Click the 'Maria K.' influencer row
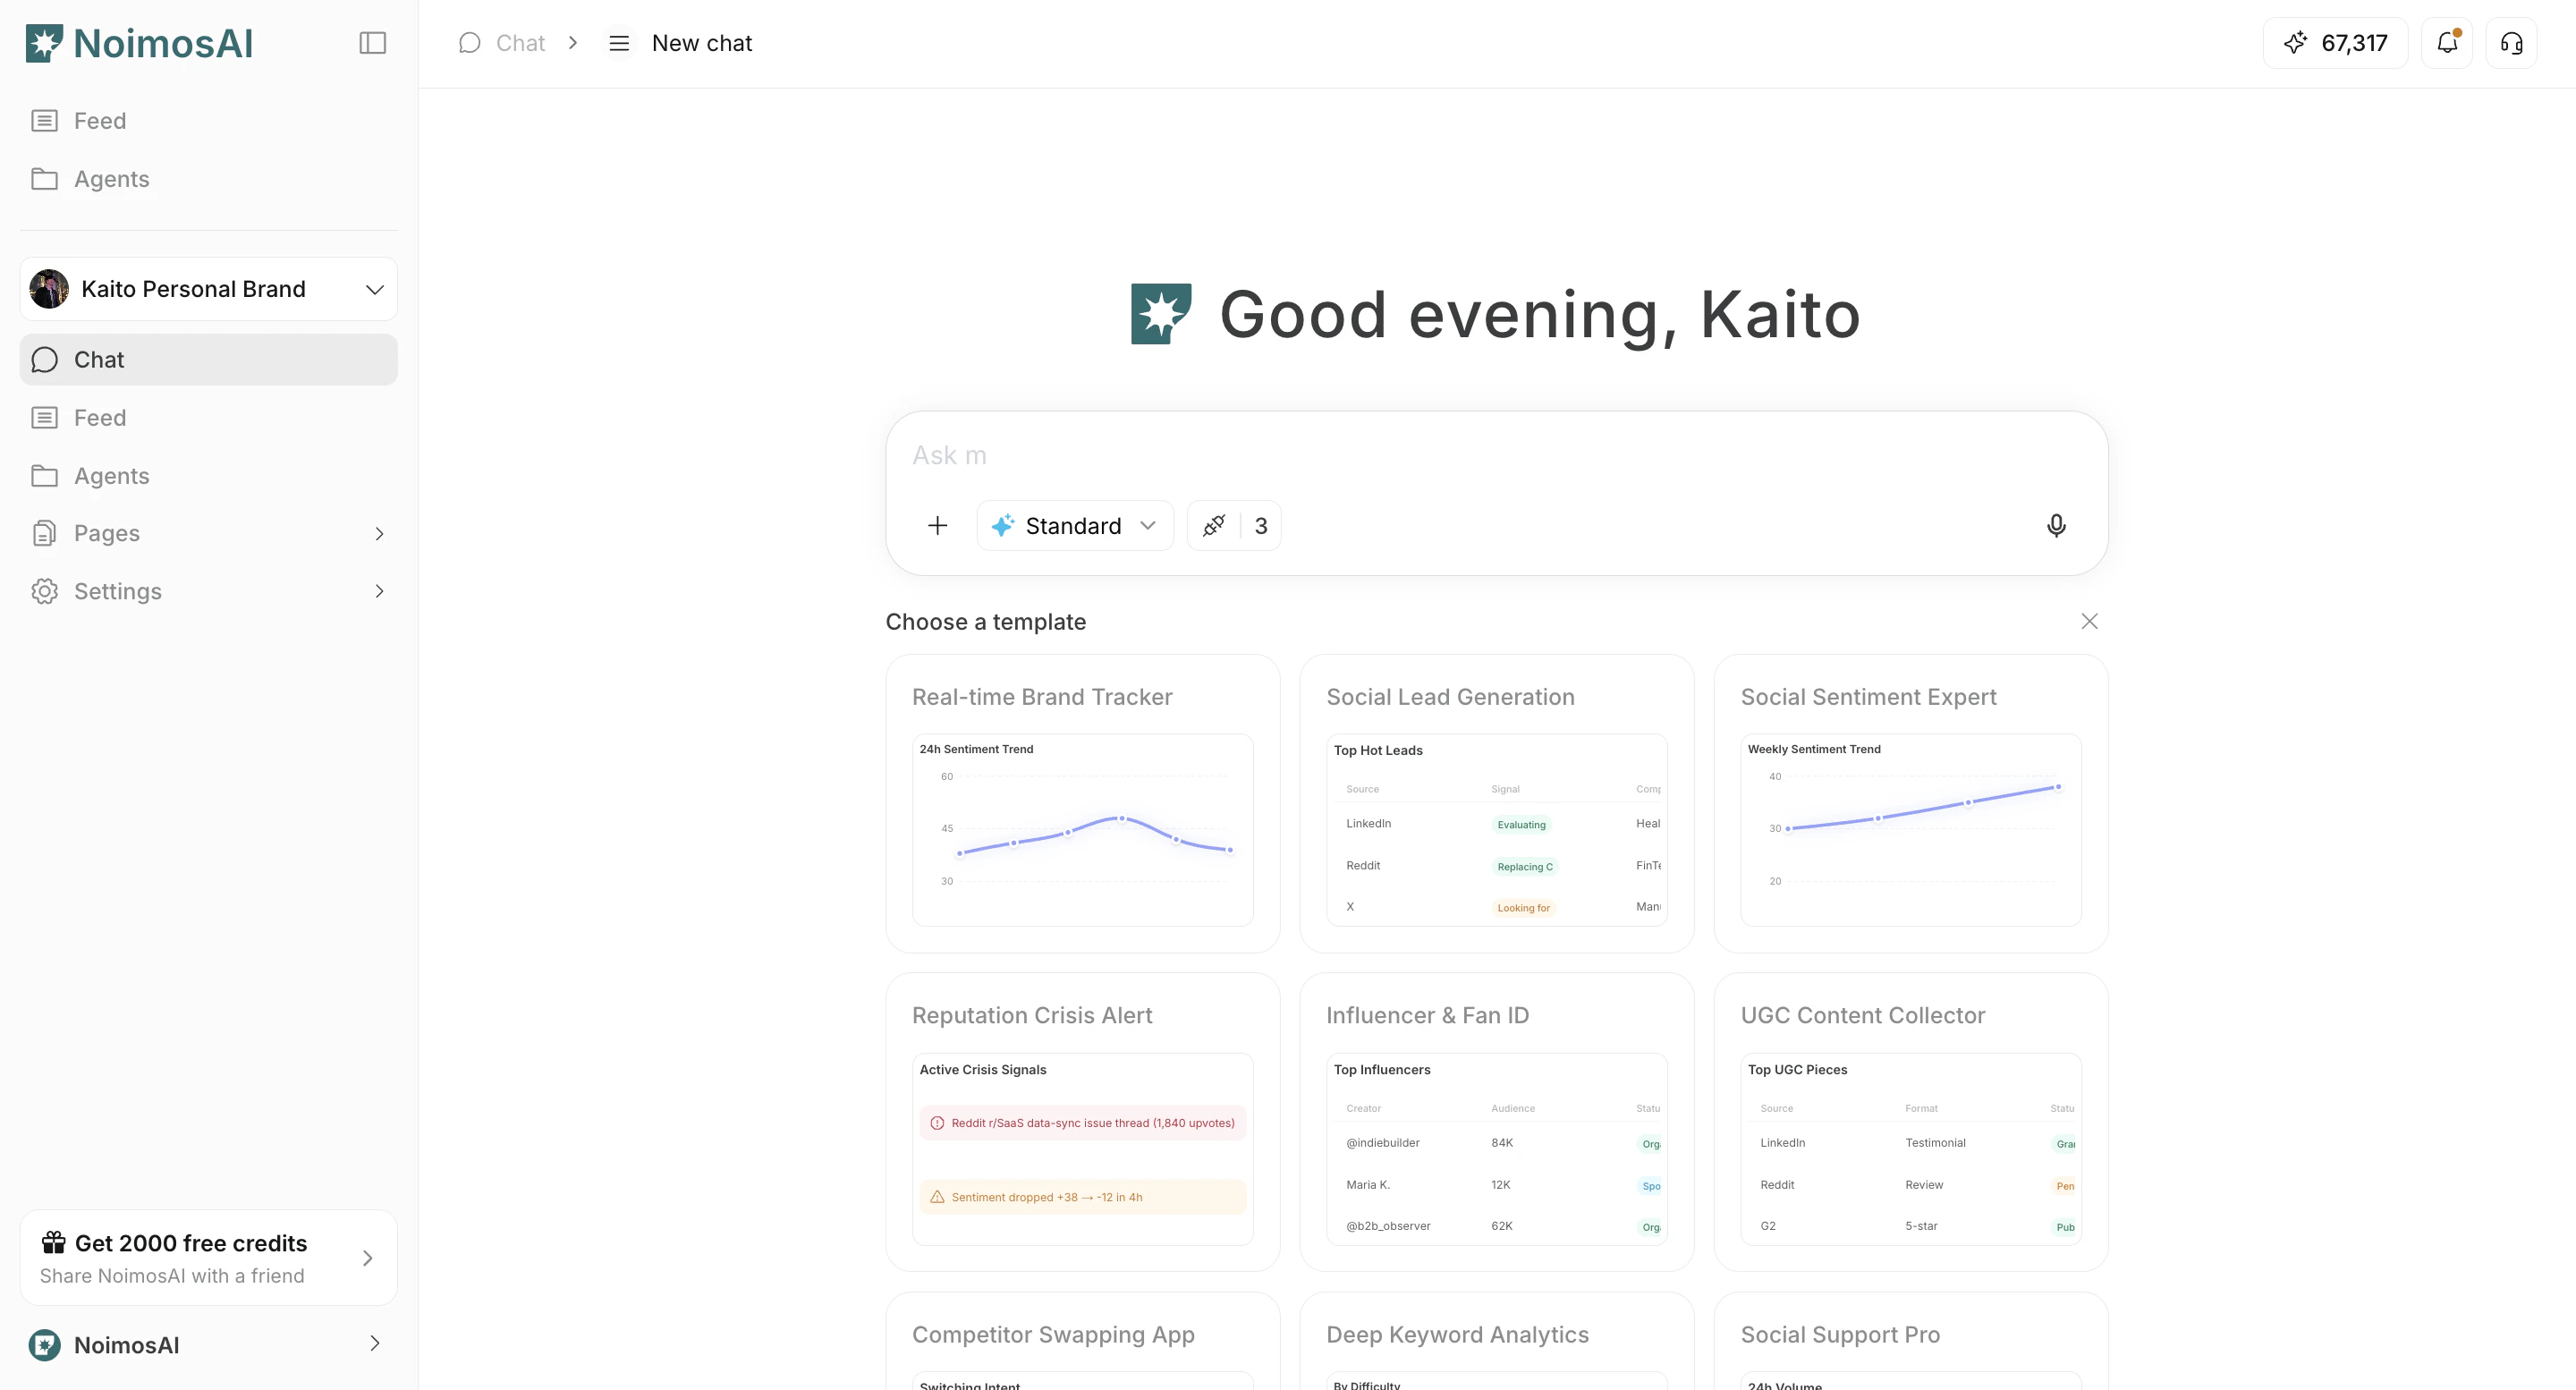 click(x=1496, y=1185)
